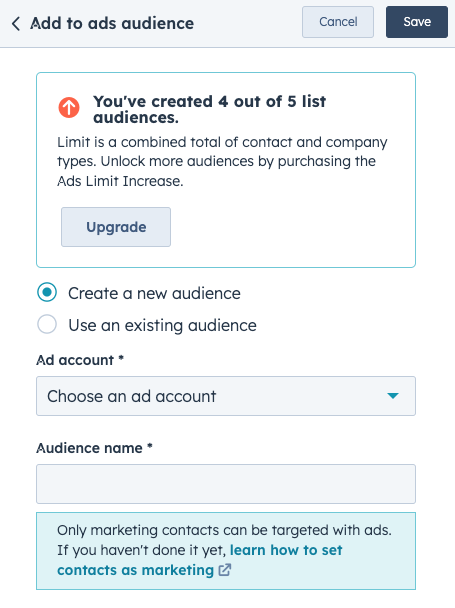Click the external link icon after marketing

[x=225, y=570]
